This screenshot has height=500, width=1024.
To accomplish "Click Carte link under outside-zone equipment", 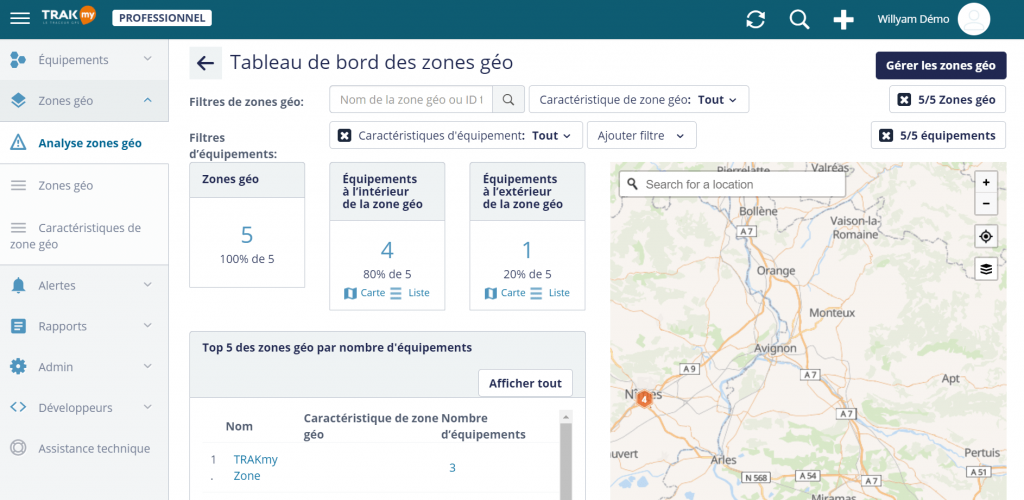I will [x=513, y=293].
